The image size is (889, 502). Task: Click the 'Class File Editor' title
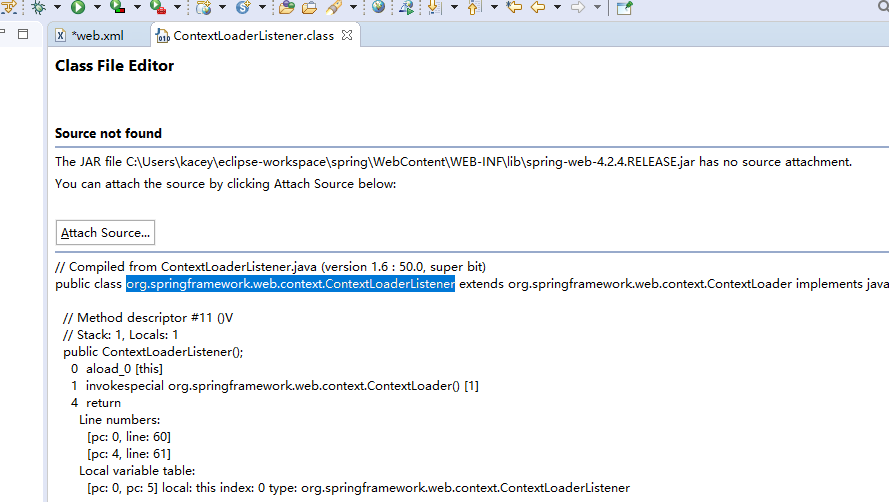(115, 66)
